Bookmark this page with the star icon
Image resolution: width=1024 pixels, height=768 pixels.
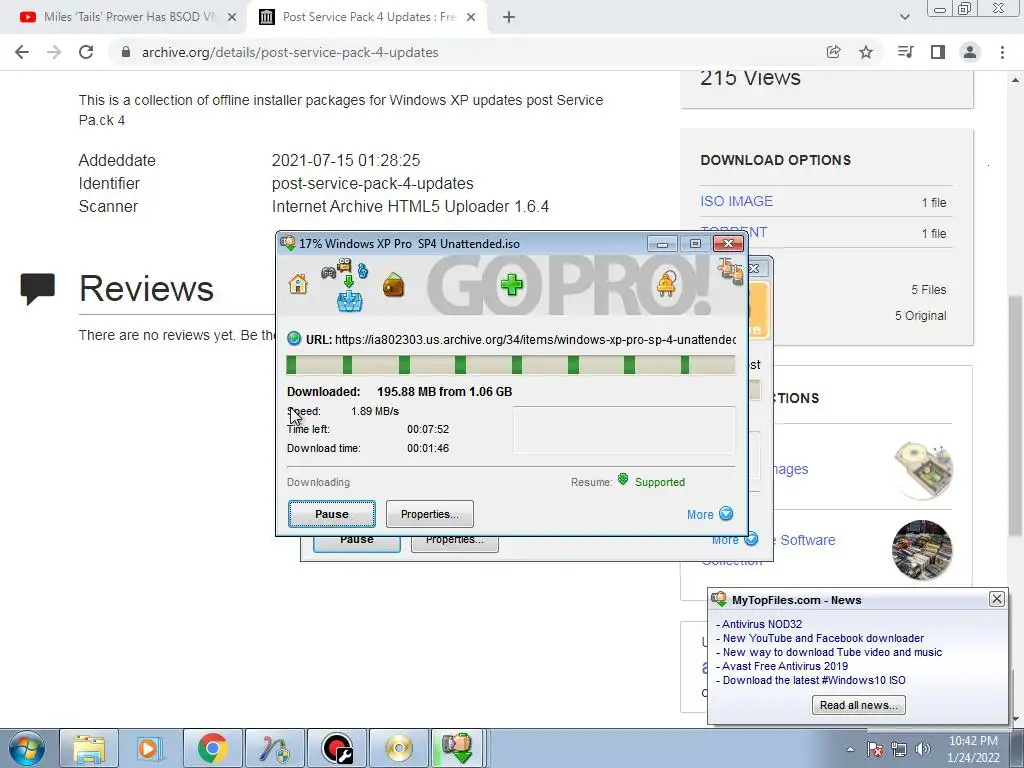click(866, 52)
